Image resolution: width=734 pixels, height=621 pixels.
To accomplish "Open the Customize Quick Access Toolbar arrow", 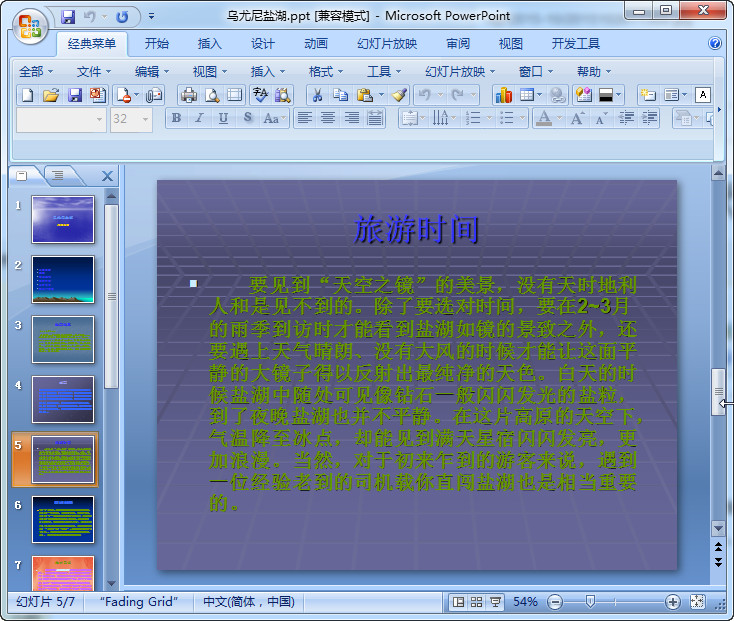I will [x=152, y=16].
